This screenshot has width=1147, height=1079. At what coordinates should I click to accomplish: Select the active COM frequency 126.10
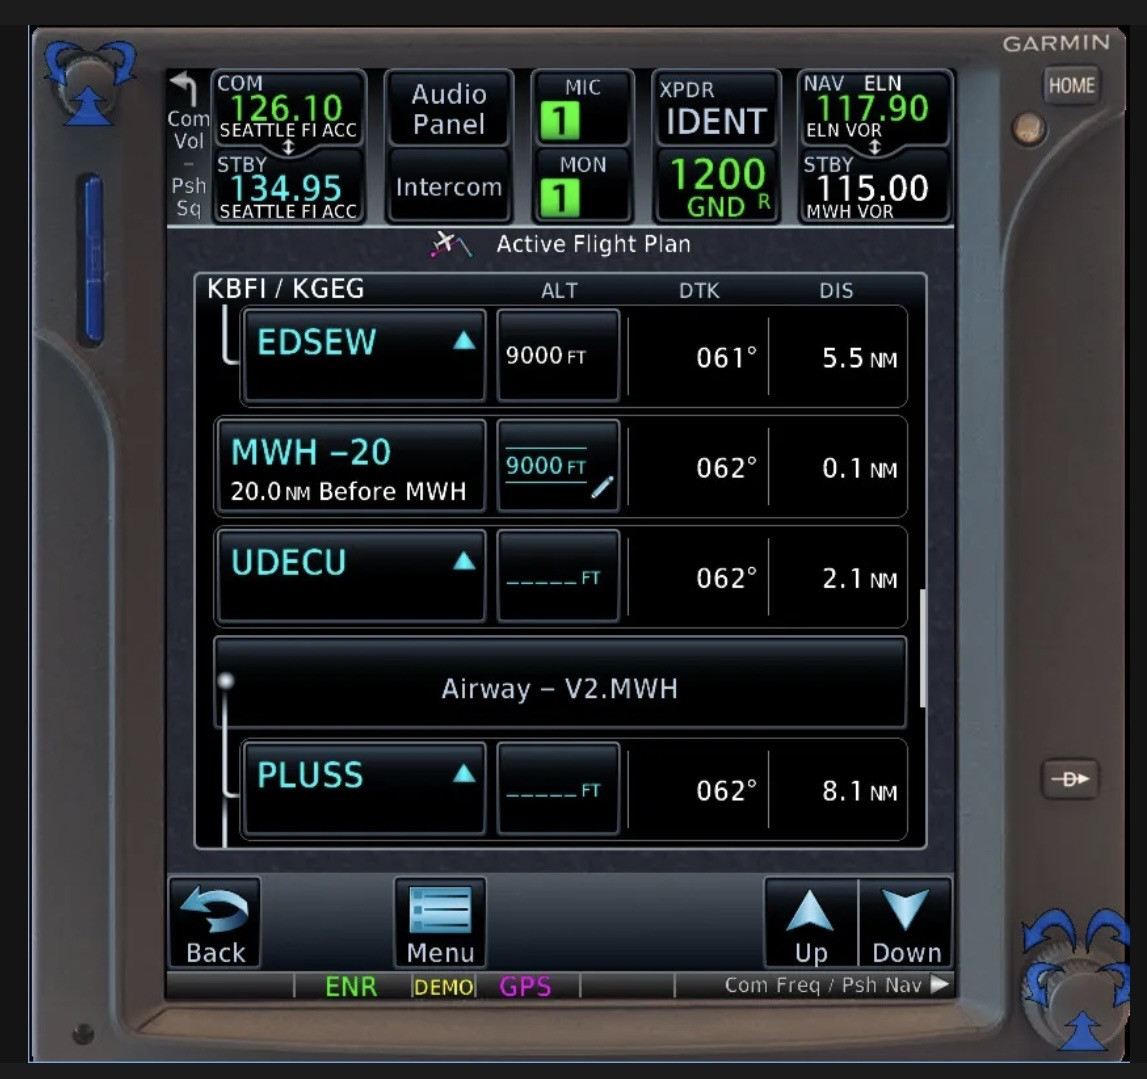288,108
